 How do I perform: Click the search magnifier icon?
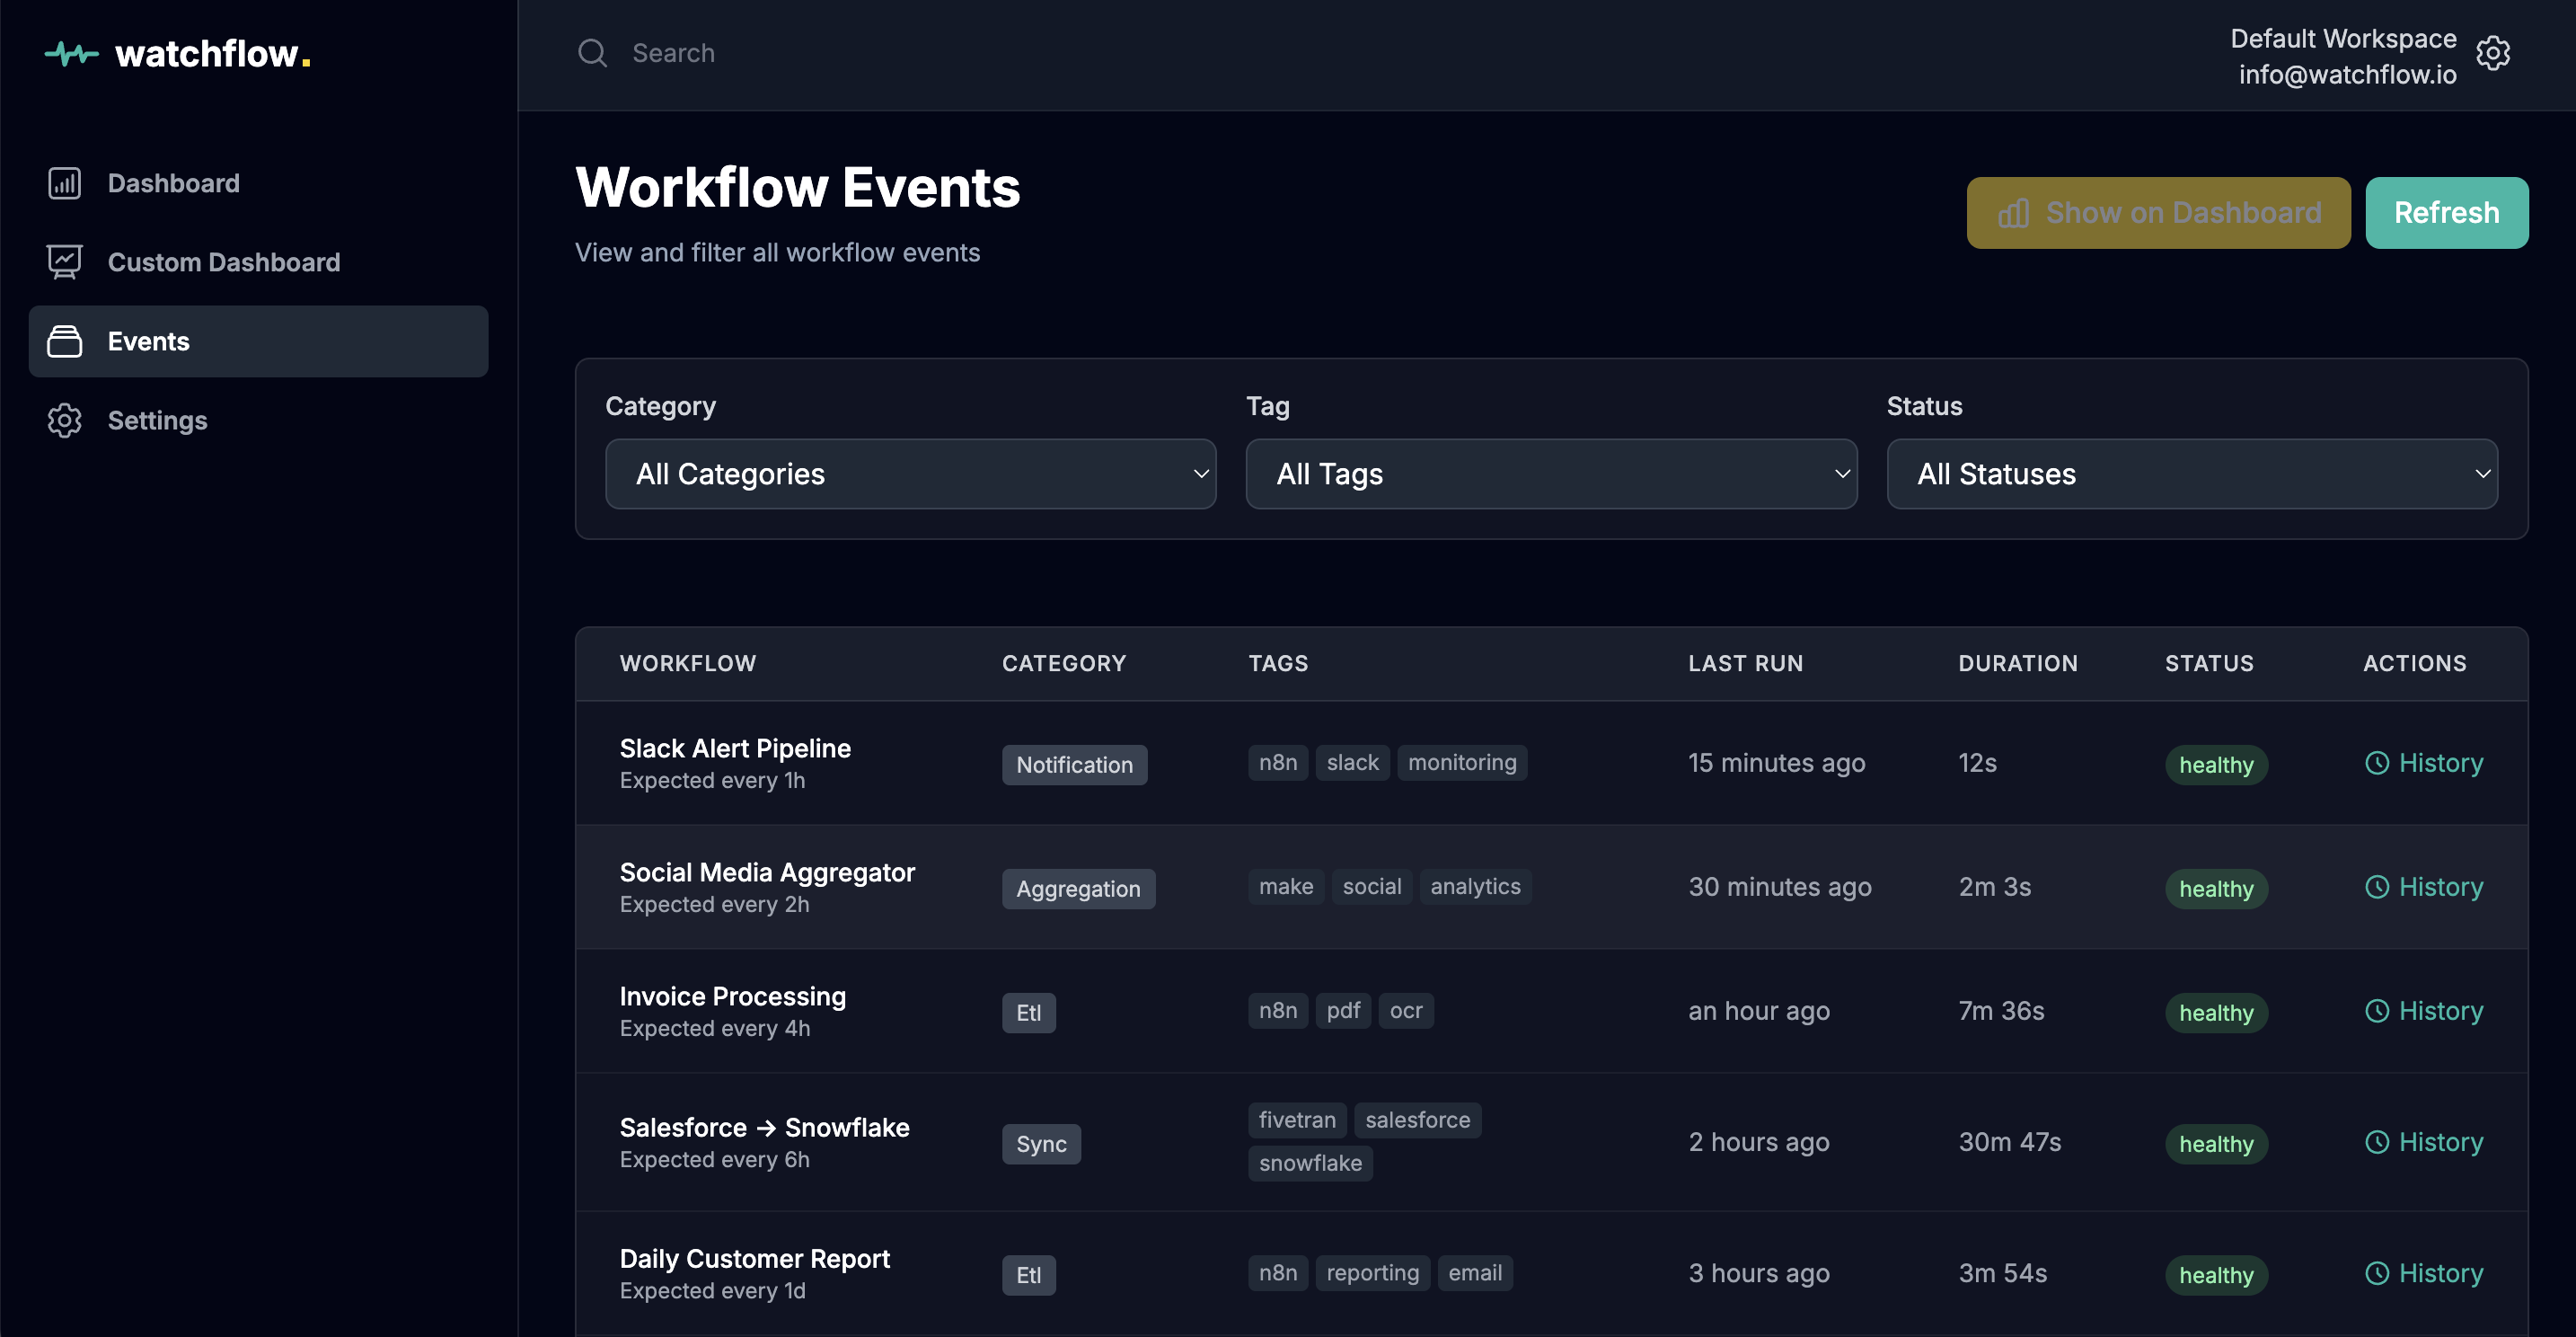point(592,52)
